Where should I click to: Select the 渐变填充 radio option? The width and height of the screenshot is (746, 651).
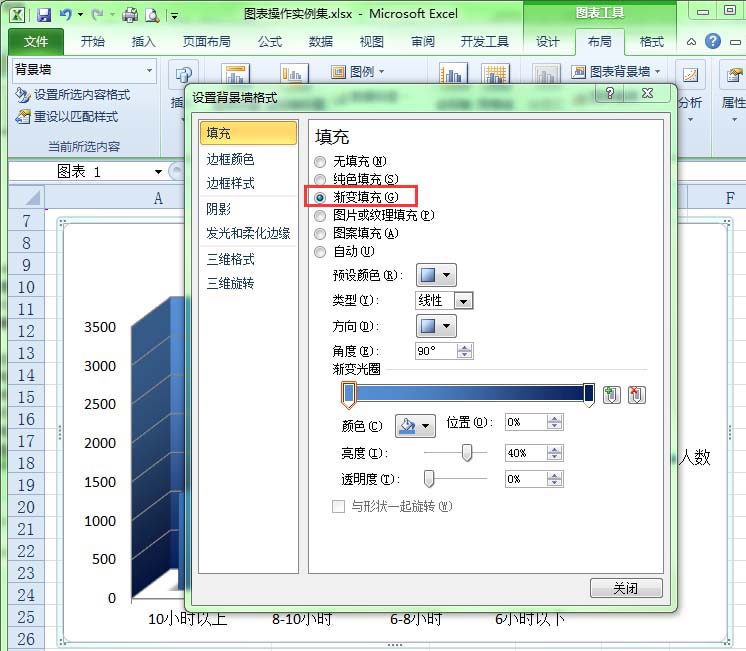click(320, 197)
